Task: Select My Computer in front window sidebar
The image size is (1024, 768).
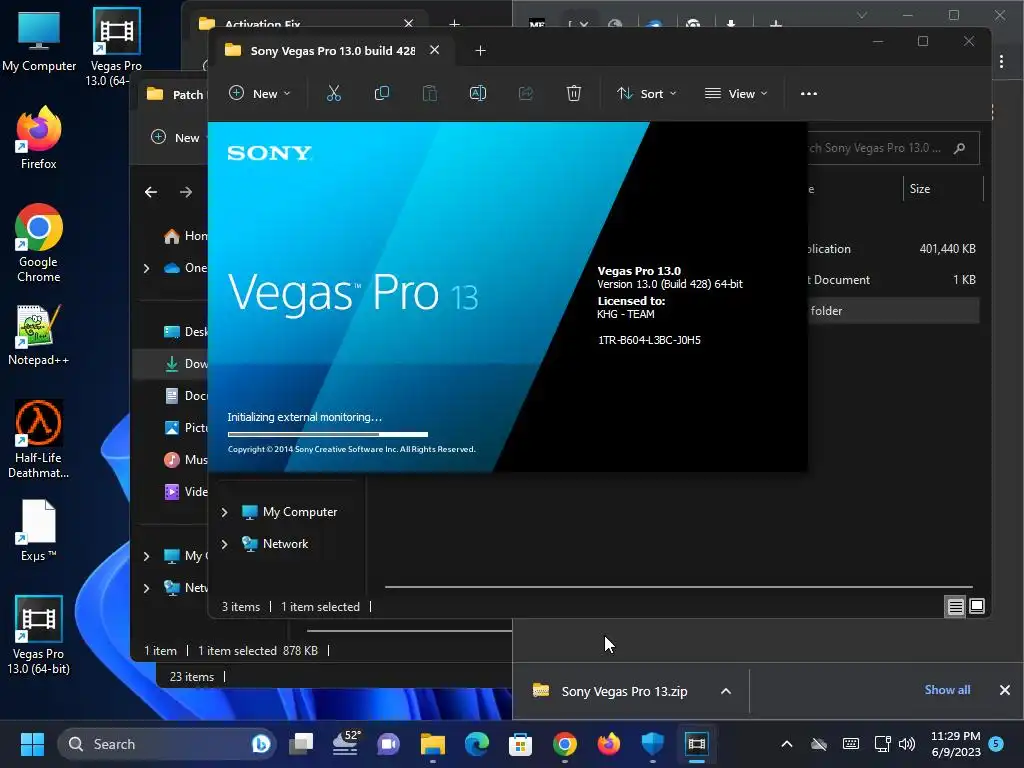Action: 290,512
